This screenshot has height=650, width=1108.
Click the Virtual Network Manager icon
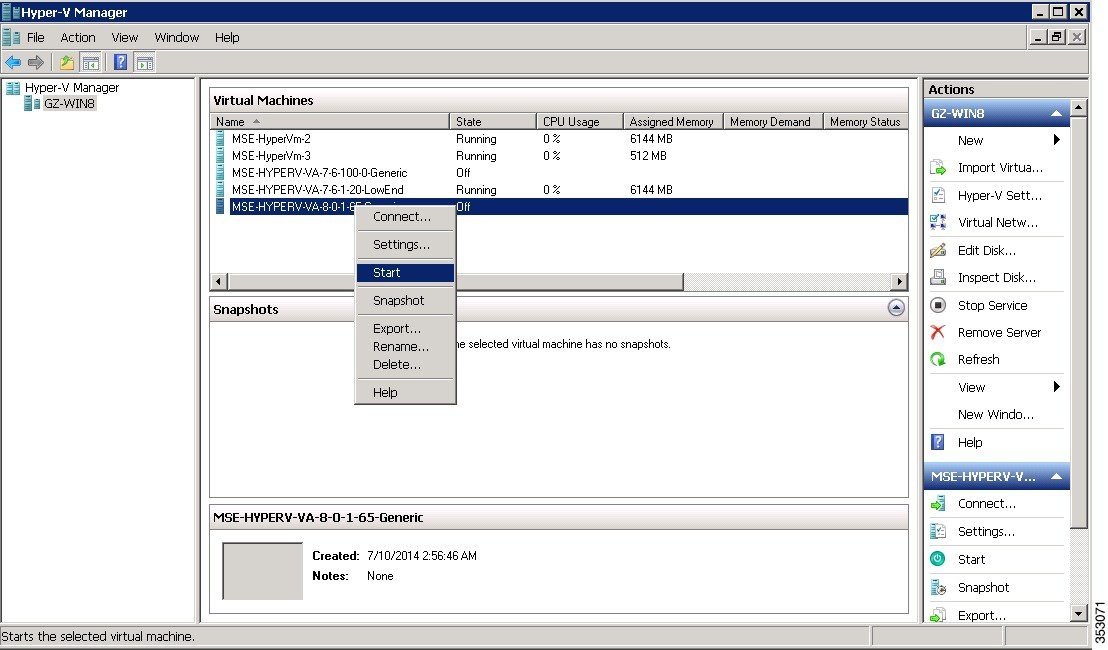point(937,222)
